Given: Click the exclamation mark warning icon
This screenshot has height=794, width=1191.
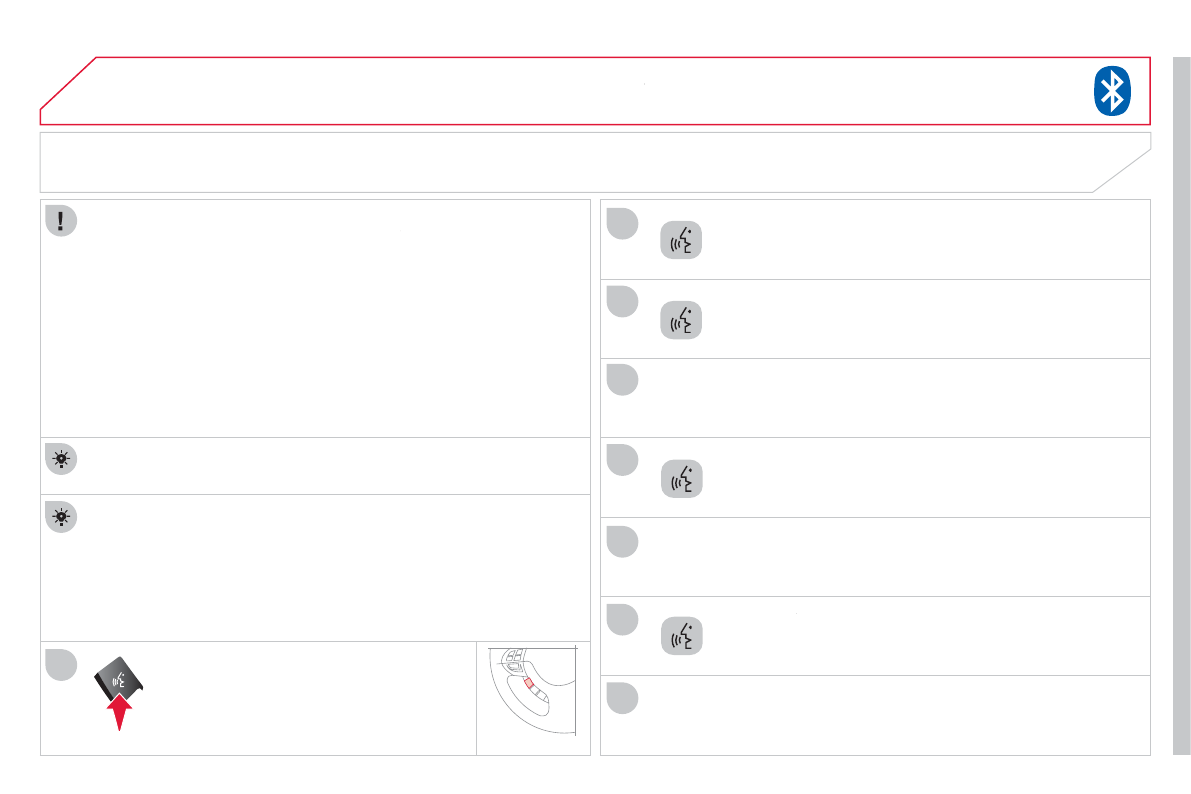Looking at the screenshot, I should click(61, 222).
